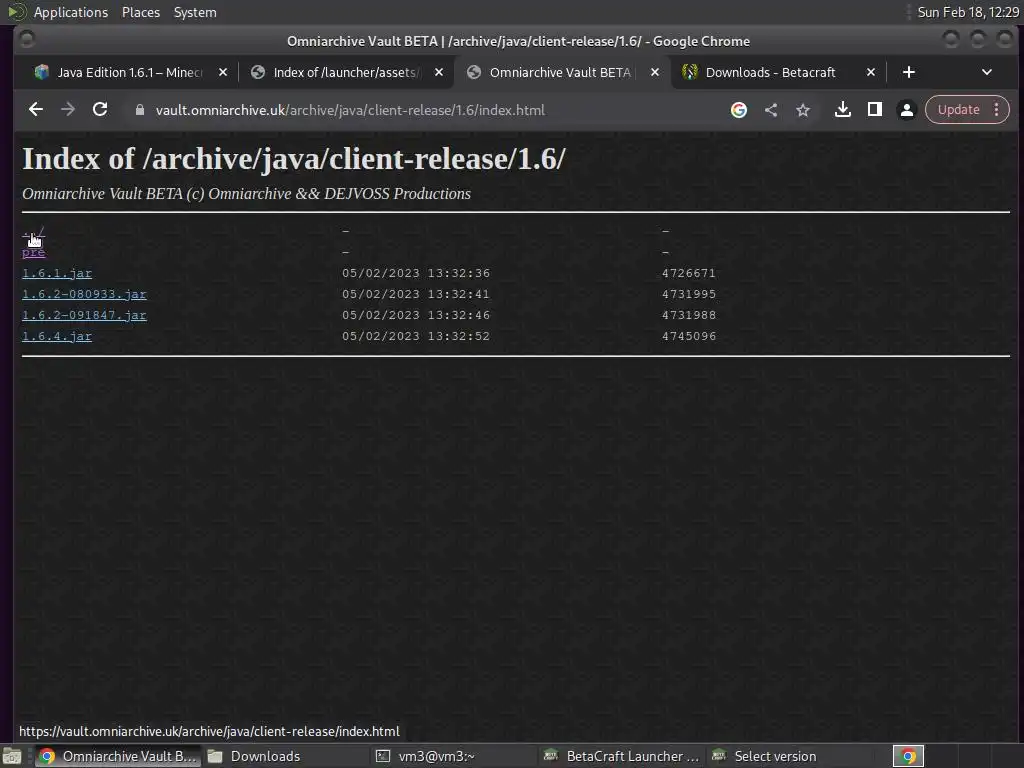Click the show desktop icon in taskbar
This screenshot has width=1024, height=768.
pos(12,756)
